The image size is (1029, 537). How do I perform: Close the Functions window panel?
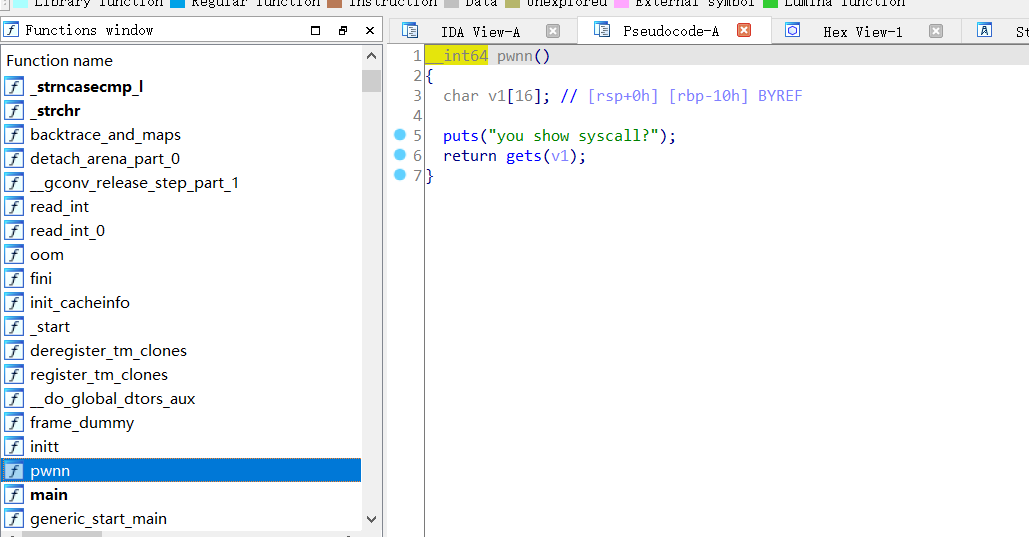click(x=370, y=30)
